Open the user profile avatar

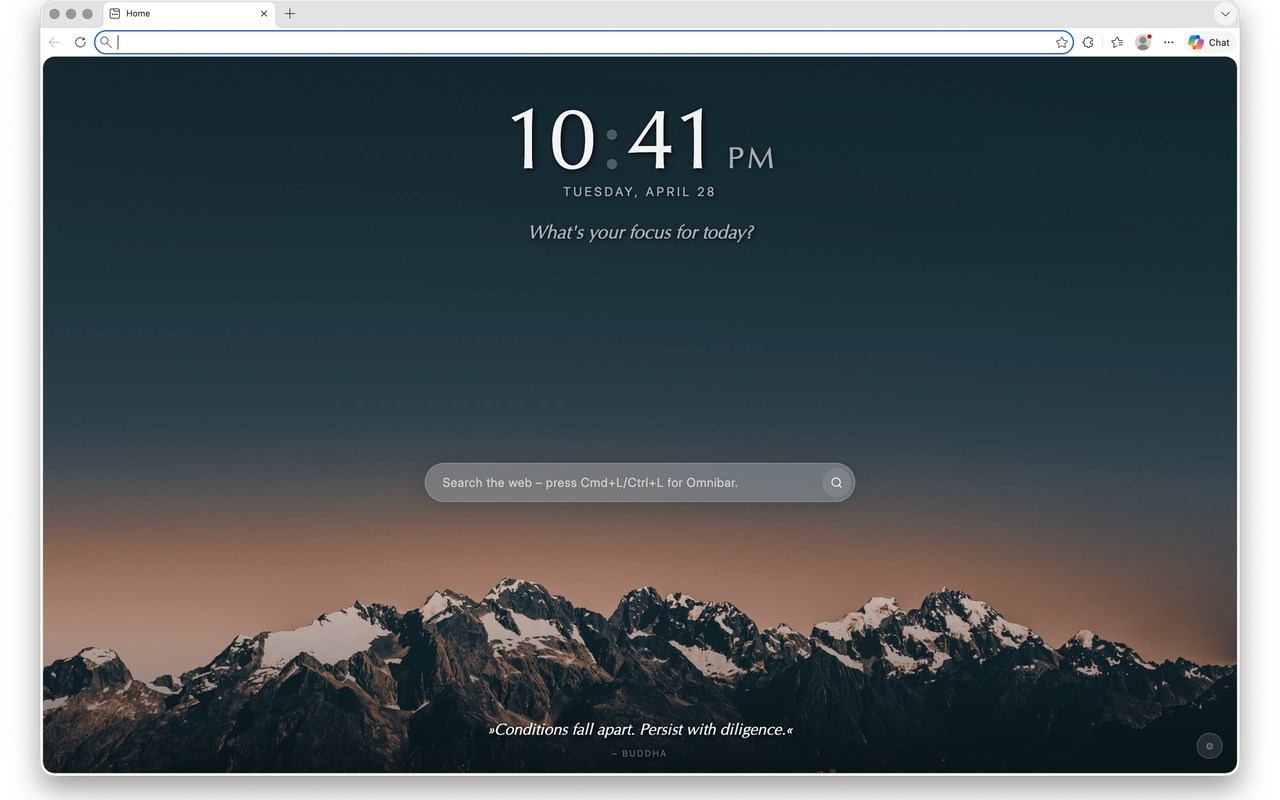pyautogui.click(x=1143, y=42)
